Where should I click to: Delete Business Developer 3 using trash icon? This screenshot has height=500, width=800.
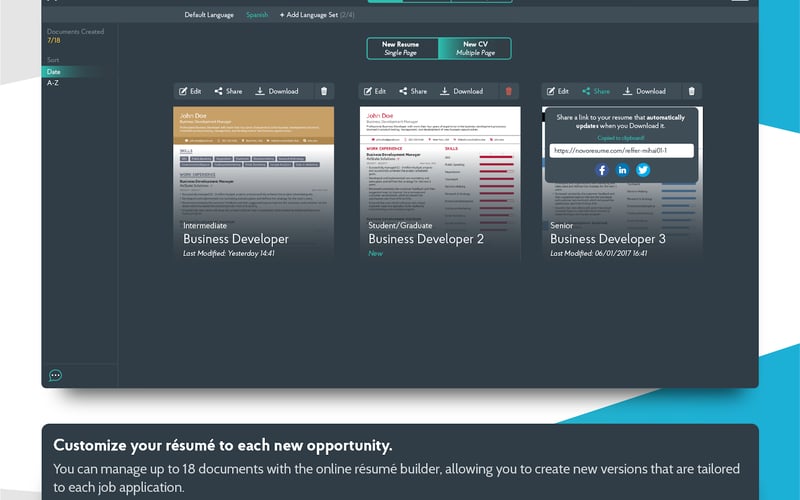692,91
